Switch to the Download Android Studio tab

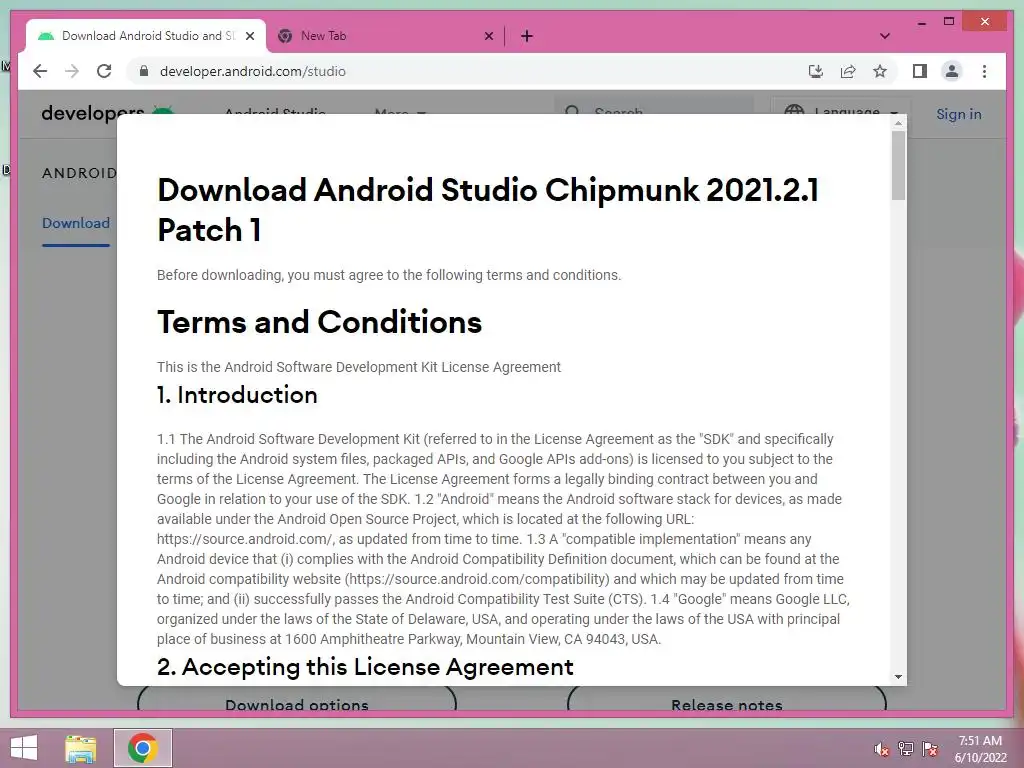point(146,36)
